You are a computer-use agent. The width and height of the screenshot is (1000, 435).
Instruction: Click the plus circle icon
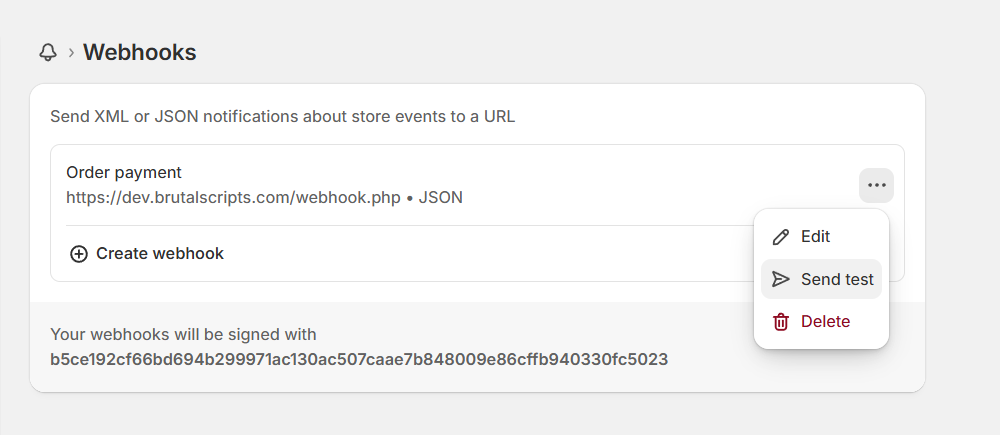(79, 254)
